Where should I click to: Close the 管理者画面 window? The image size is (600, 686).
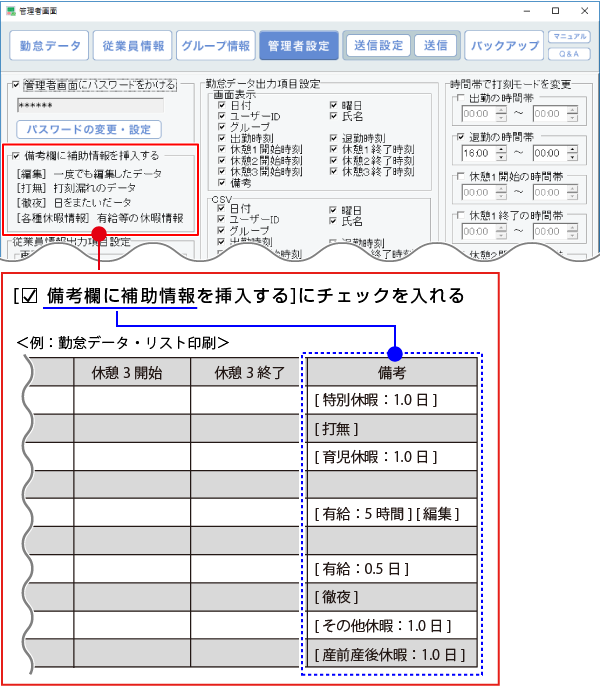click(584, 11)
